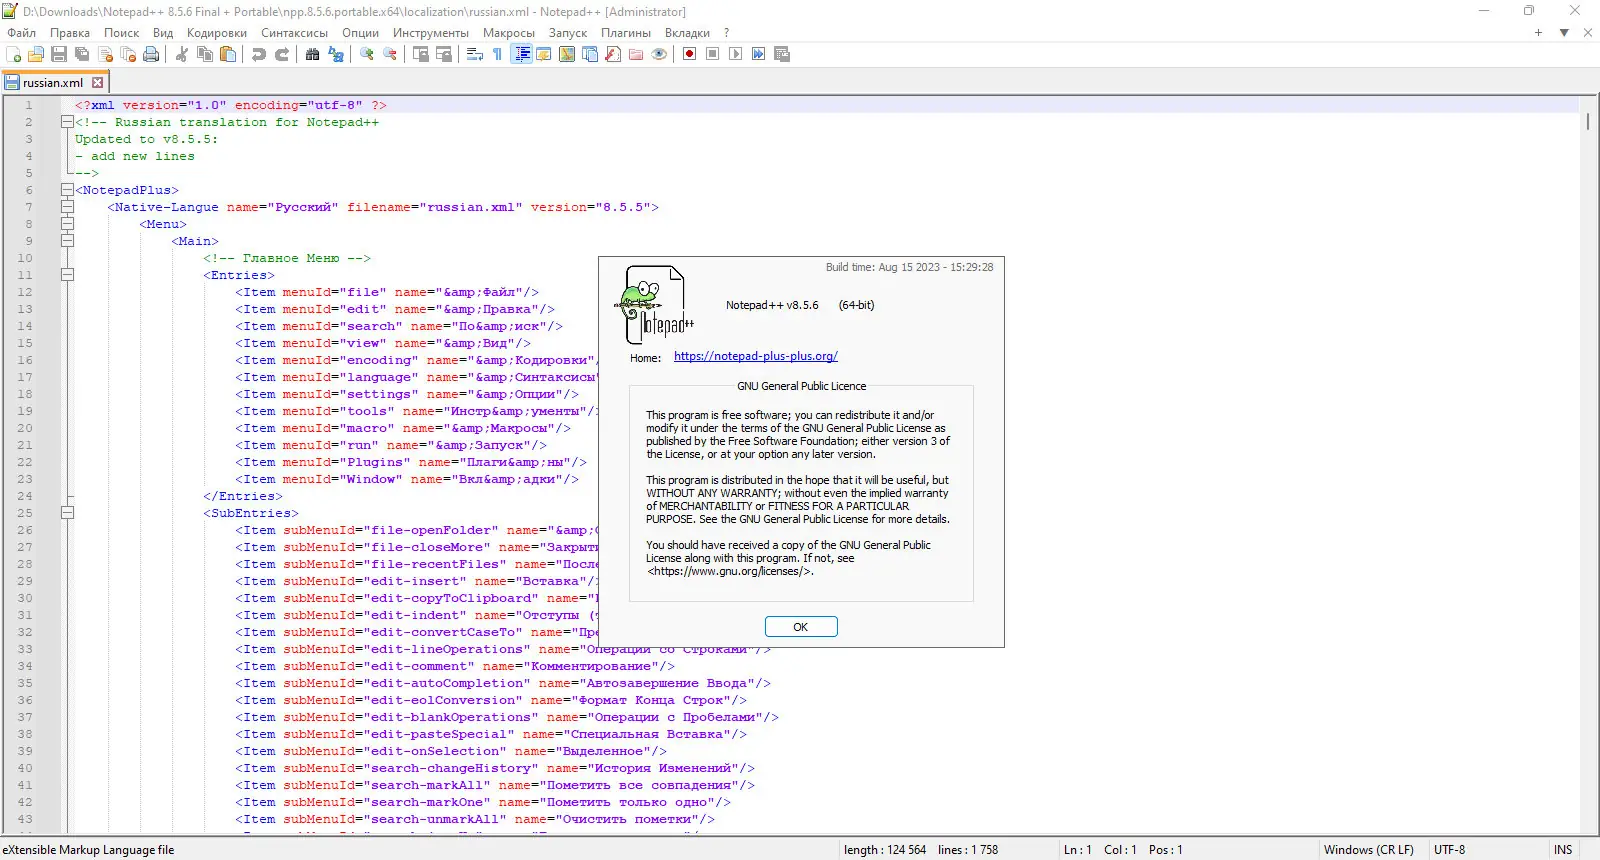This screenshot has height=860, width=1600.
Task: Open the Поиск menu
Action: tap(122, 33)
